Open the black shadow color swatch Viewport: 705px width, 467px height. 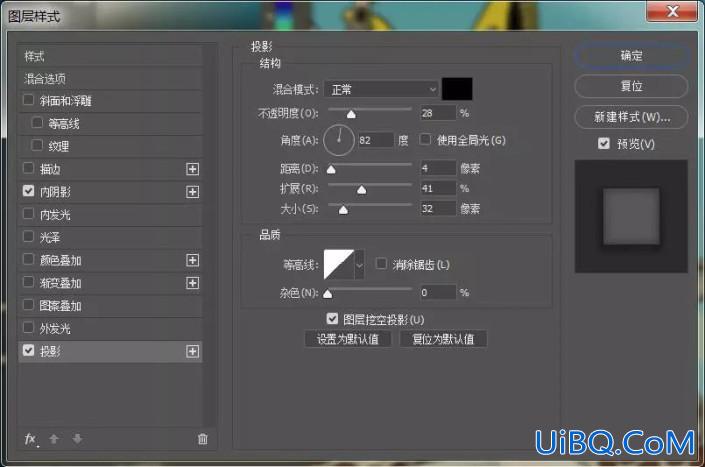(x=457, y=89)
